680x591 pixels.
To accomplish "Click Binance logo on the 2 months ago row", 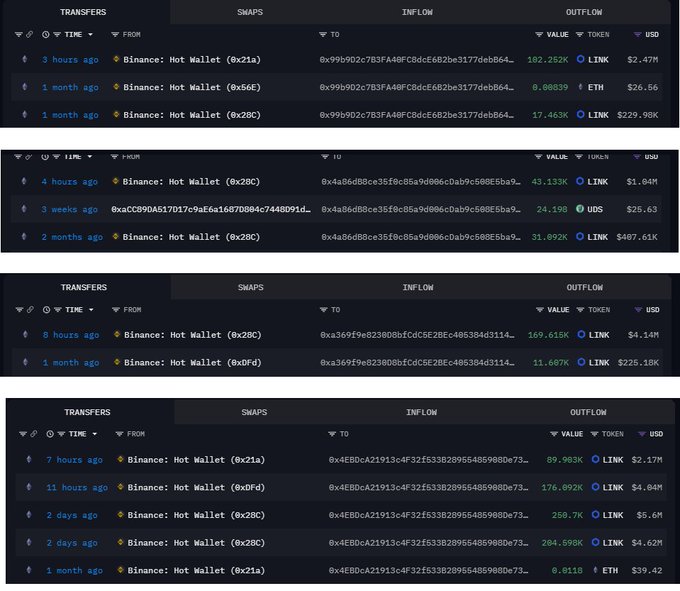I will point(115,236).
